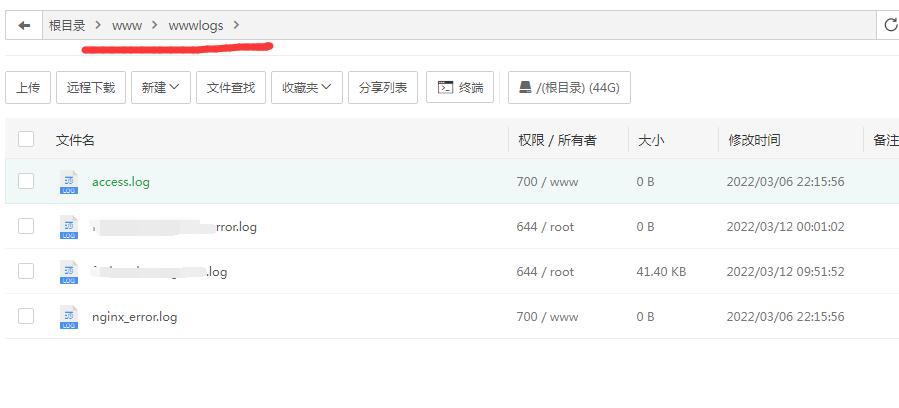Sort by the 修改时间 column header
899x408 pixels.
click(754, 140)
